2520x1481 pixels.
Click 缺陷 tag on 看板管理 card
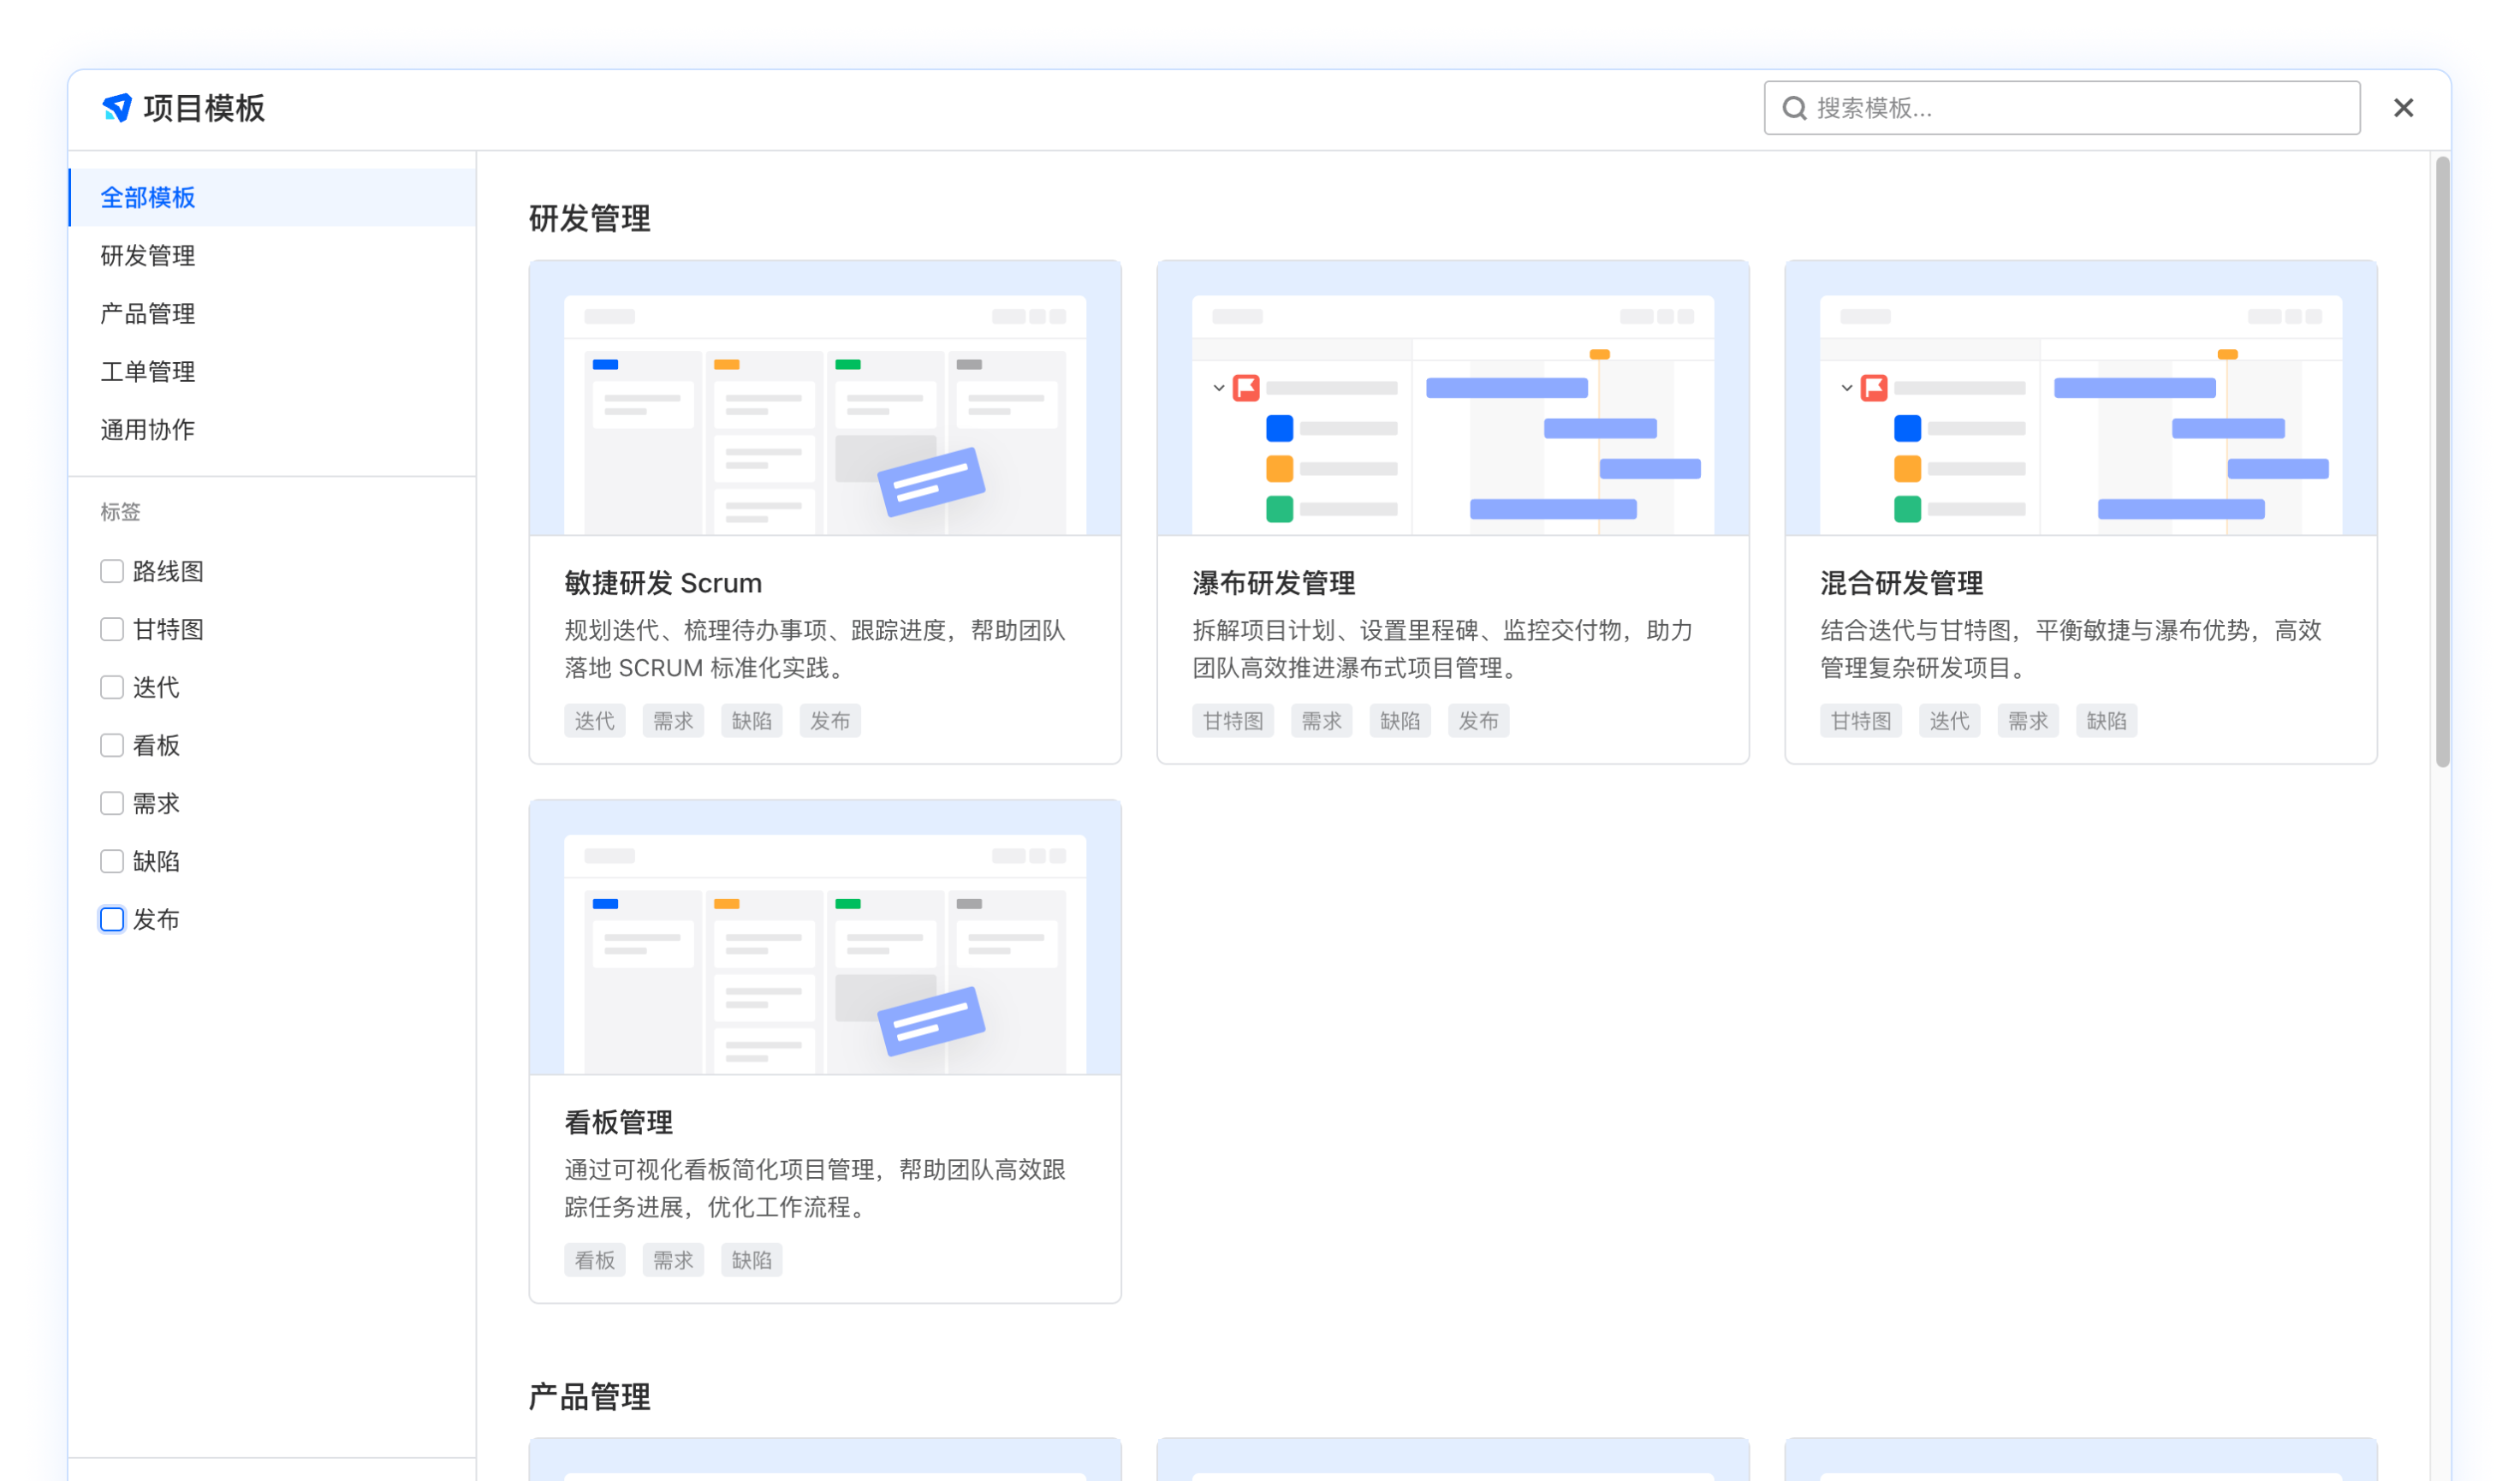752,1260
